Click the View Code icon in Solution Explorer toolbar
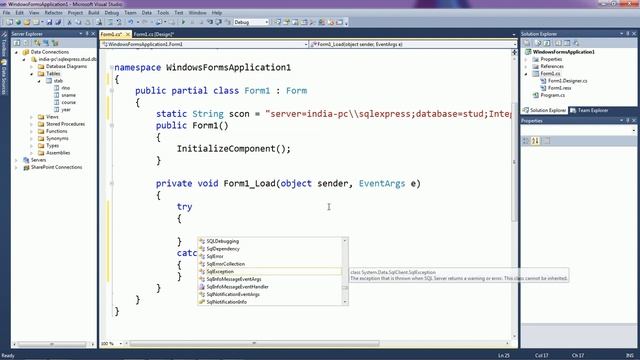The image size is (640, 360). 558,43
